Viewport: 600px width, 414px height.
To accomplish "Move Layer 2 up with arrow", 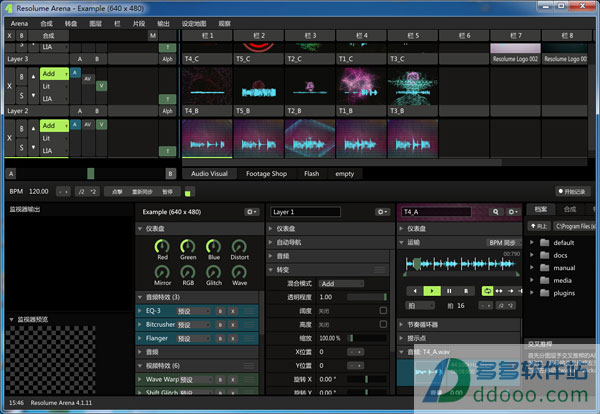I will pos(33,77).
